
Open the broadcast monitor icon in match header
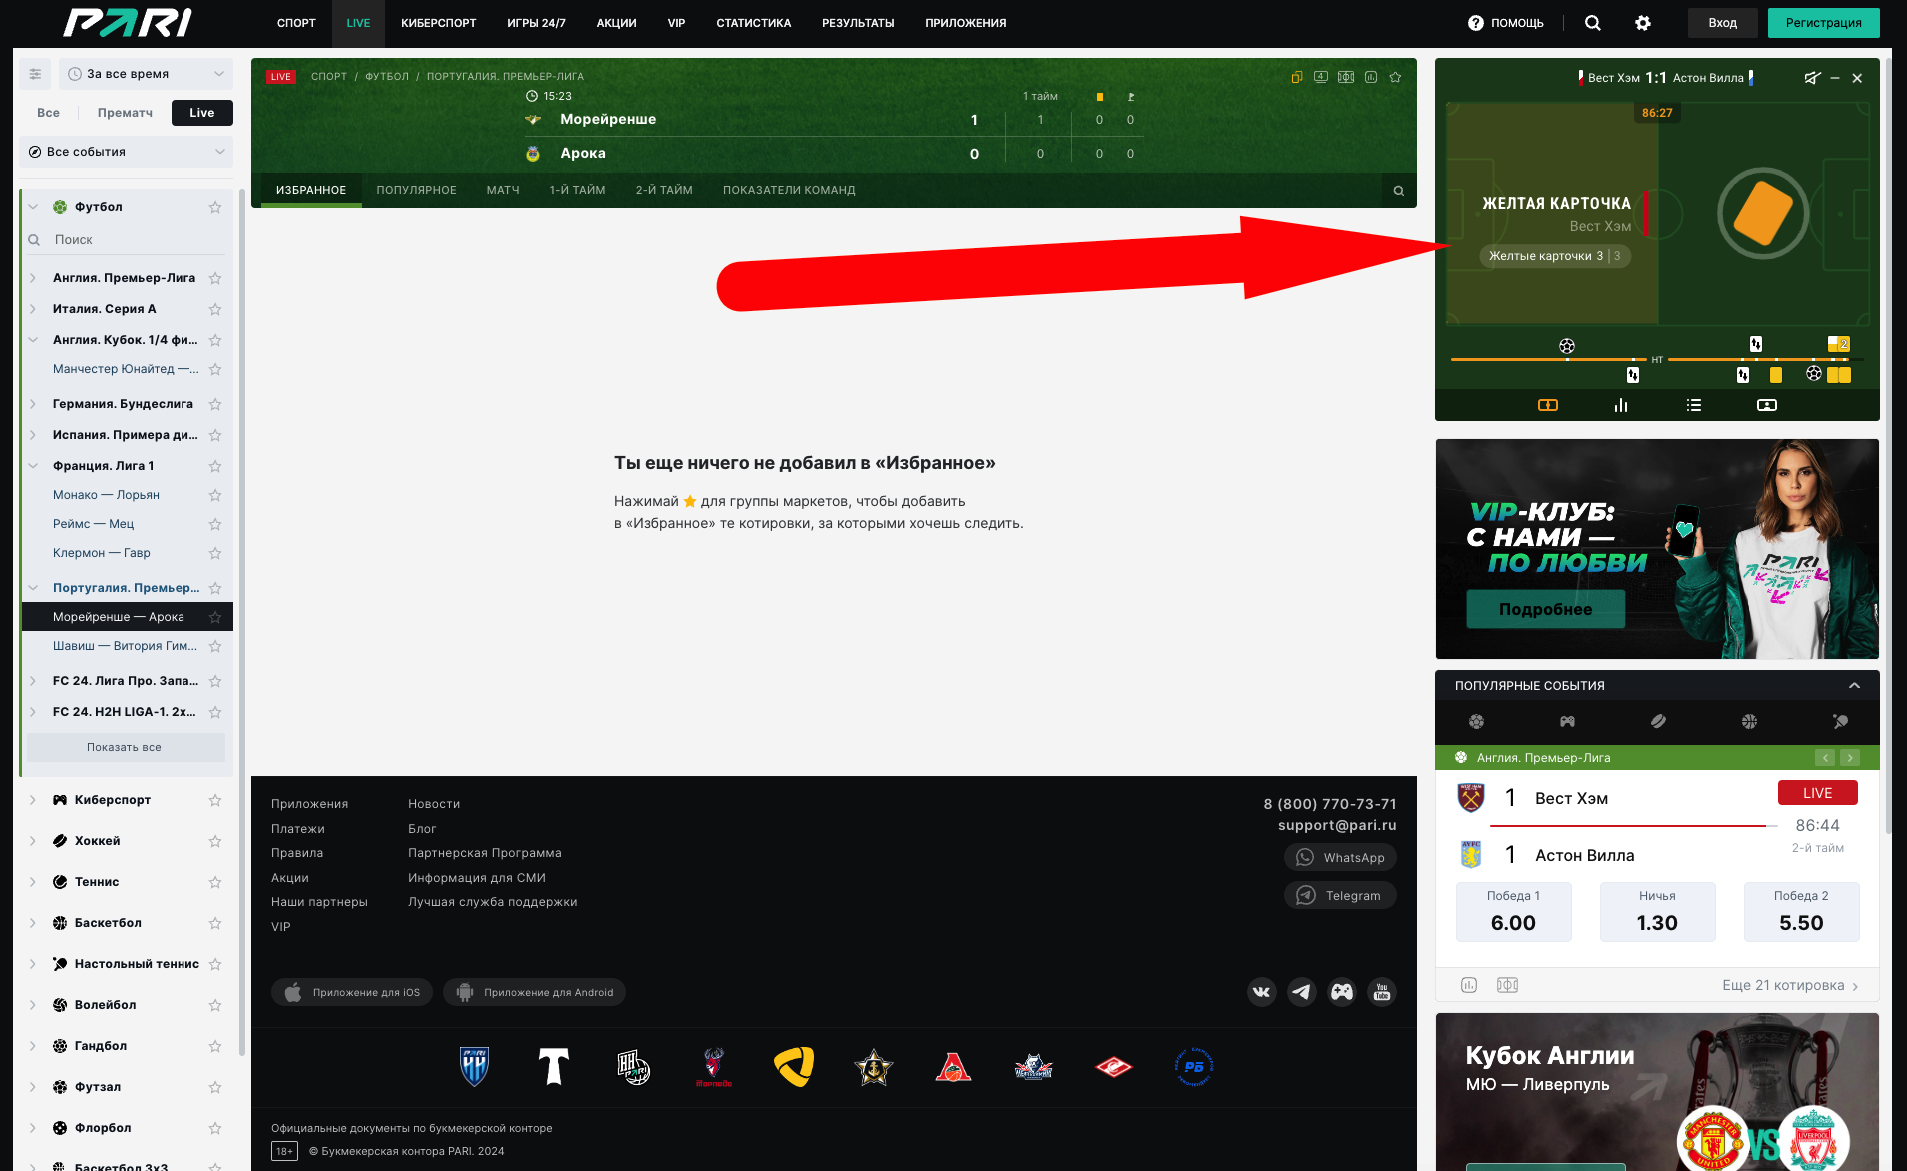click(x=1321, y=77)
